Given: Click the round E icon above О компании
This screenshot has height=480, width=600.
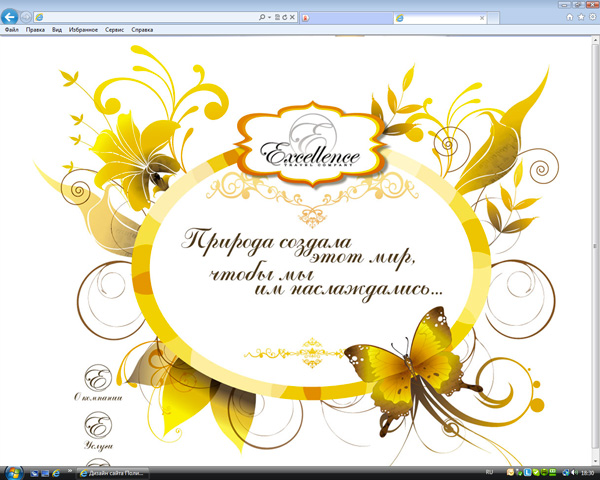Looking at the screenshot, I should [98, 378].
